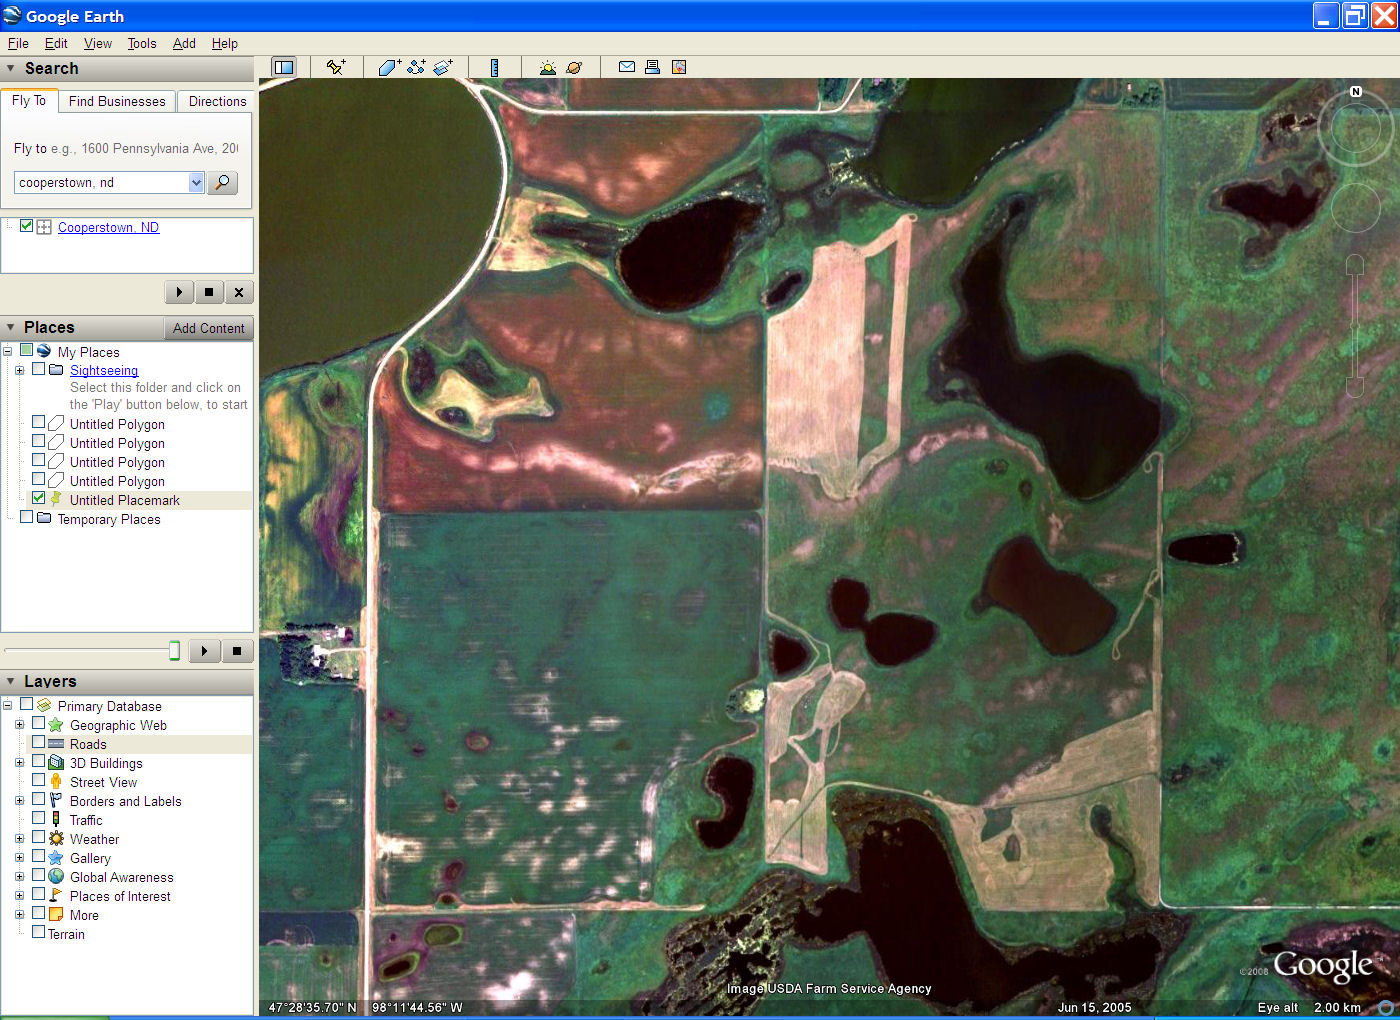Open the File menu

tap(18, 43)
